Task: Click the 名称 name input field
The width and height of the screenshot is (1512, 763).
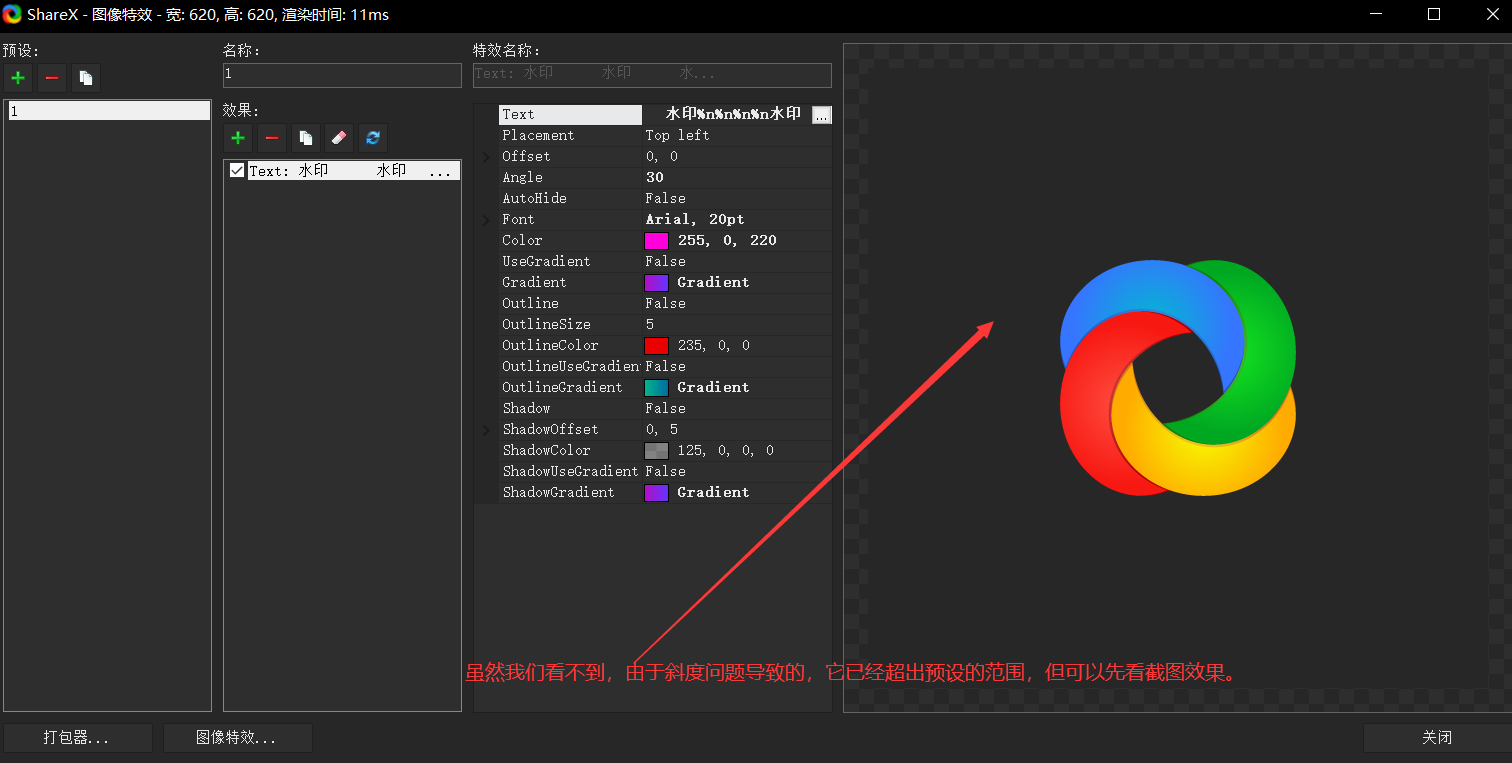Action: (342, 75)
